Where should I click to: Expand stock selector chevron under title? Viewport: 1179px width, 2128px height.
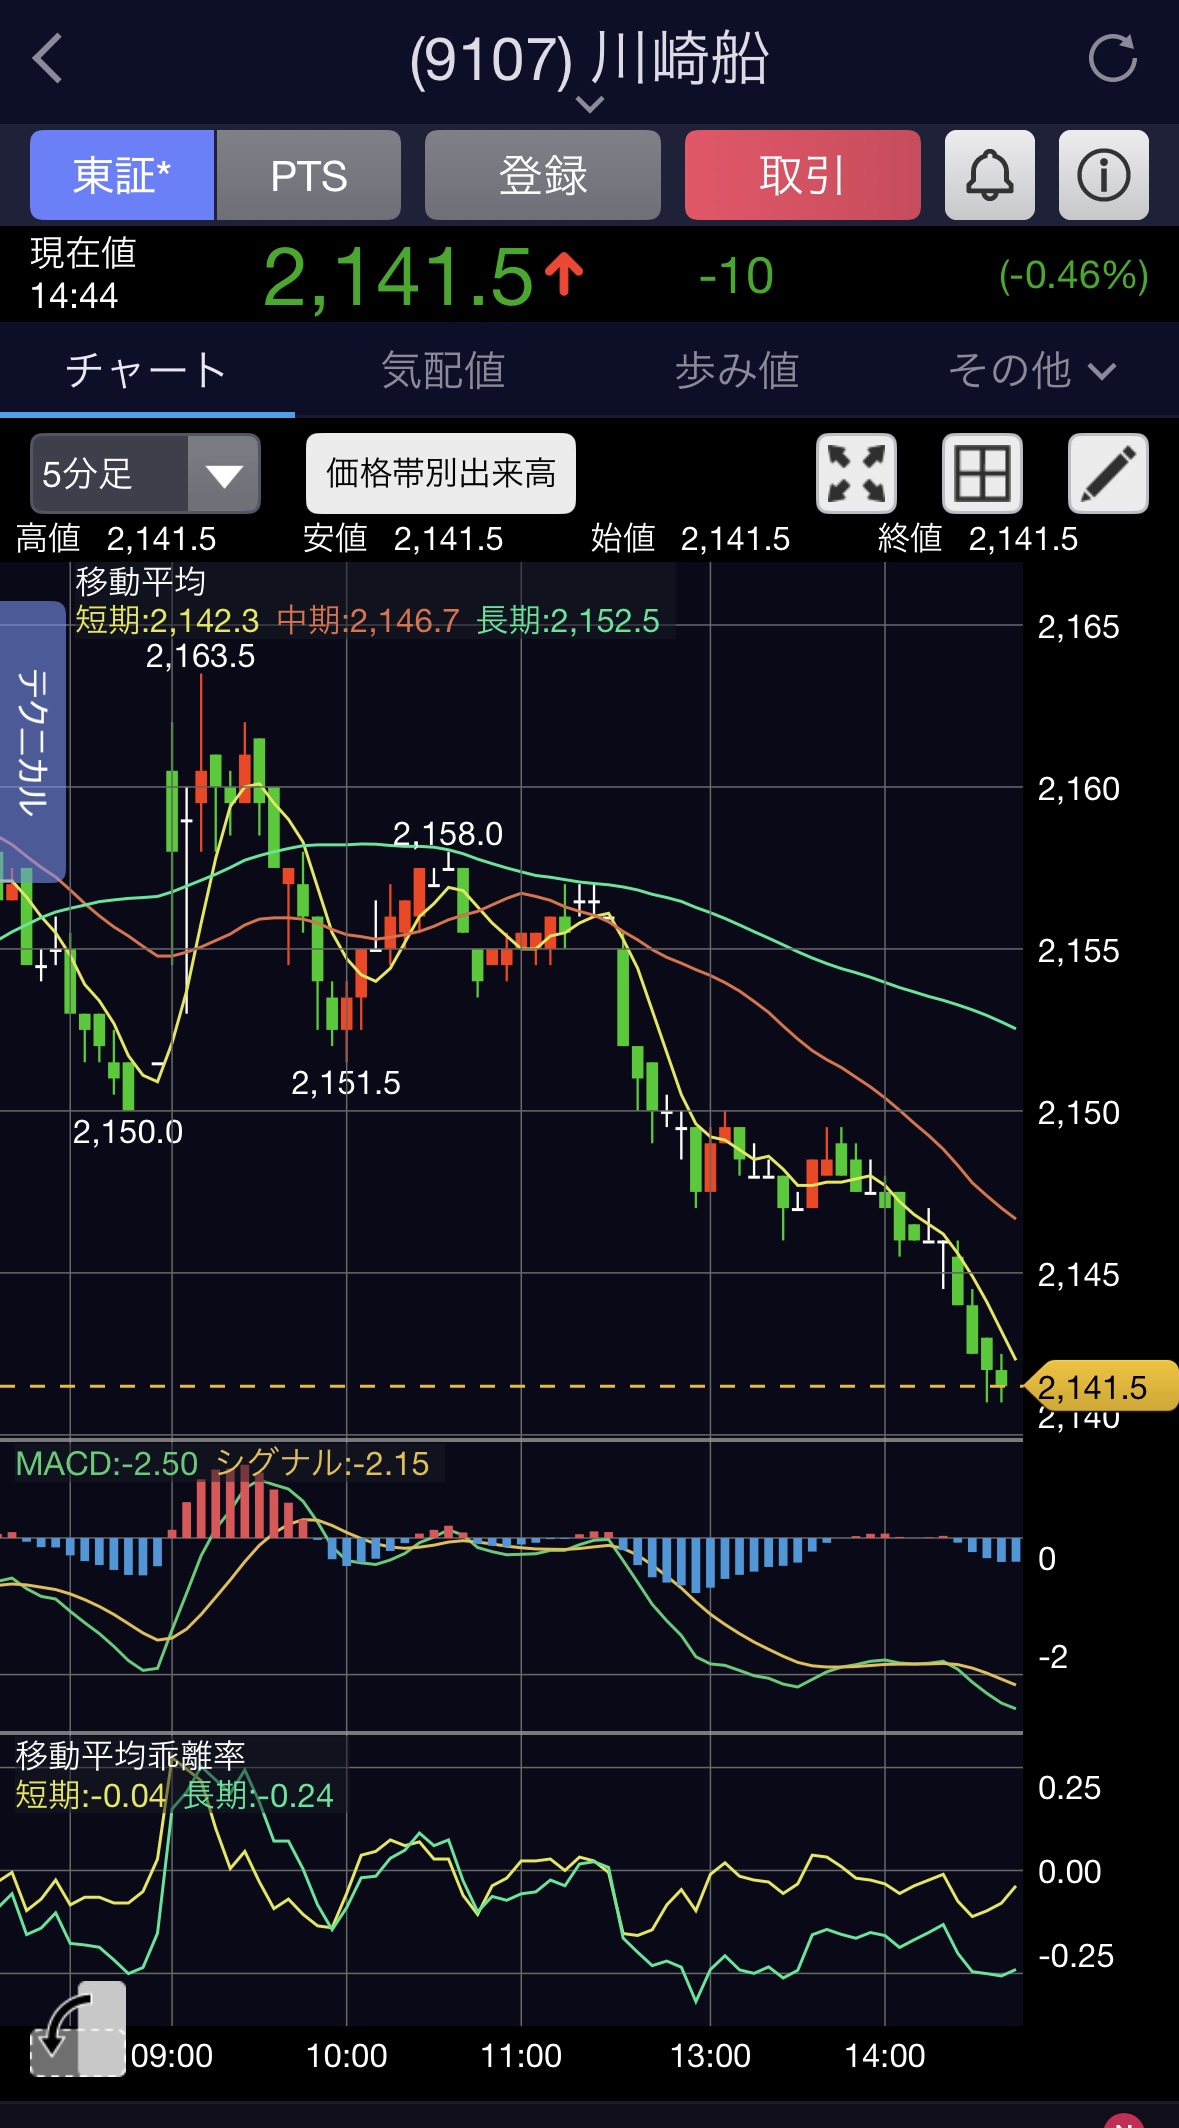point(590,104)
